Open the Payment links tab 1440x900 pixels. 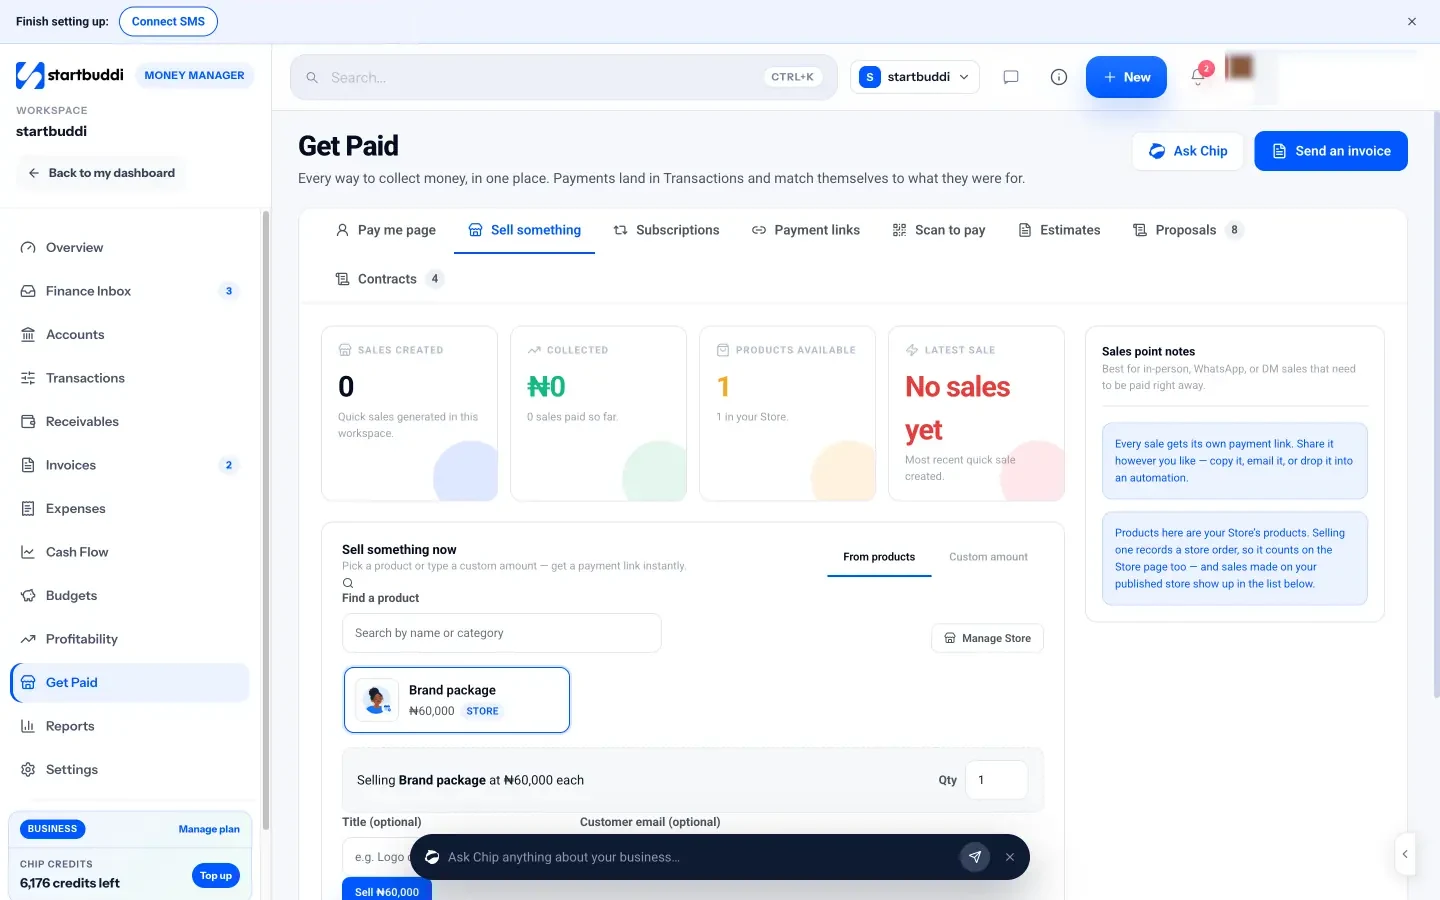pyautogui.click(x=806, y=230)
